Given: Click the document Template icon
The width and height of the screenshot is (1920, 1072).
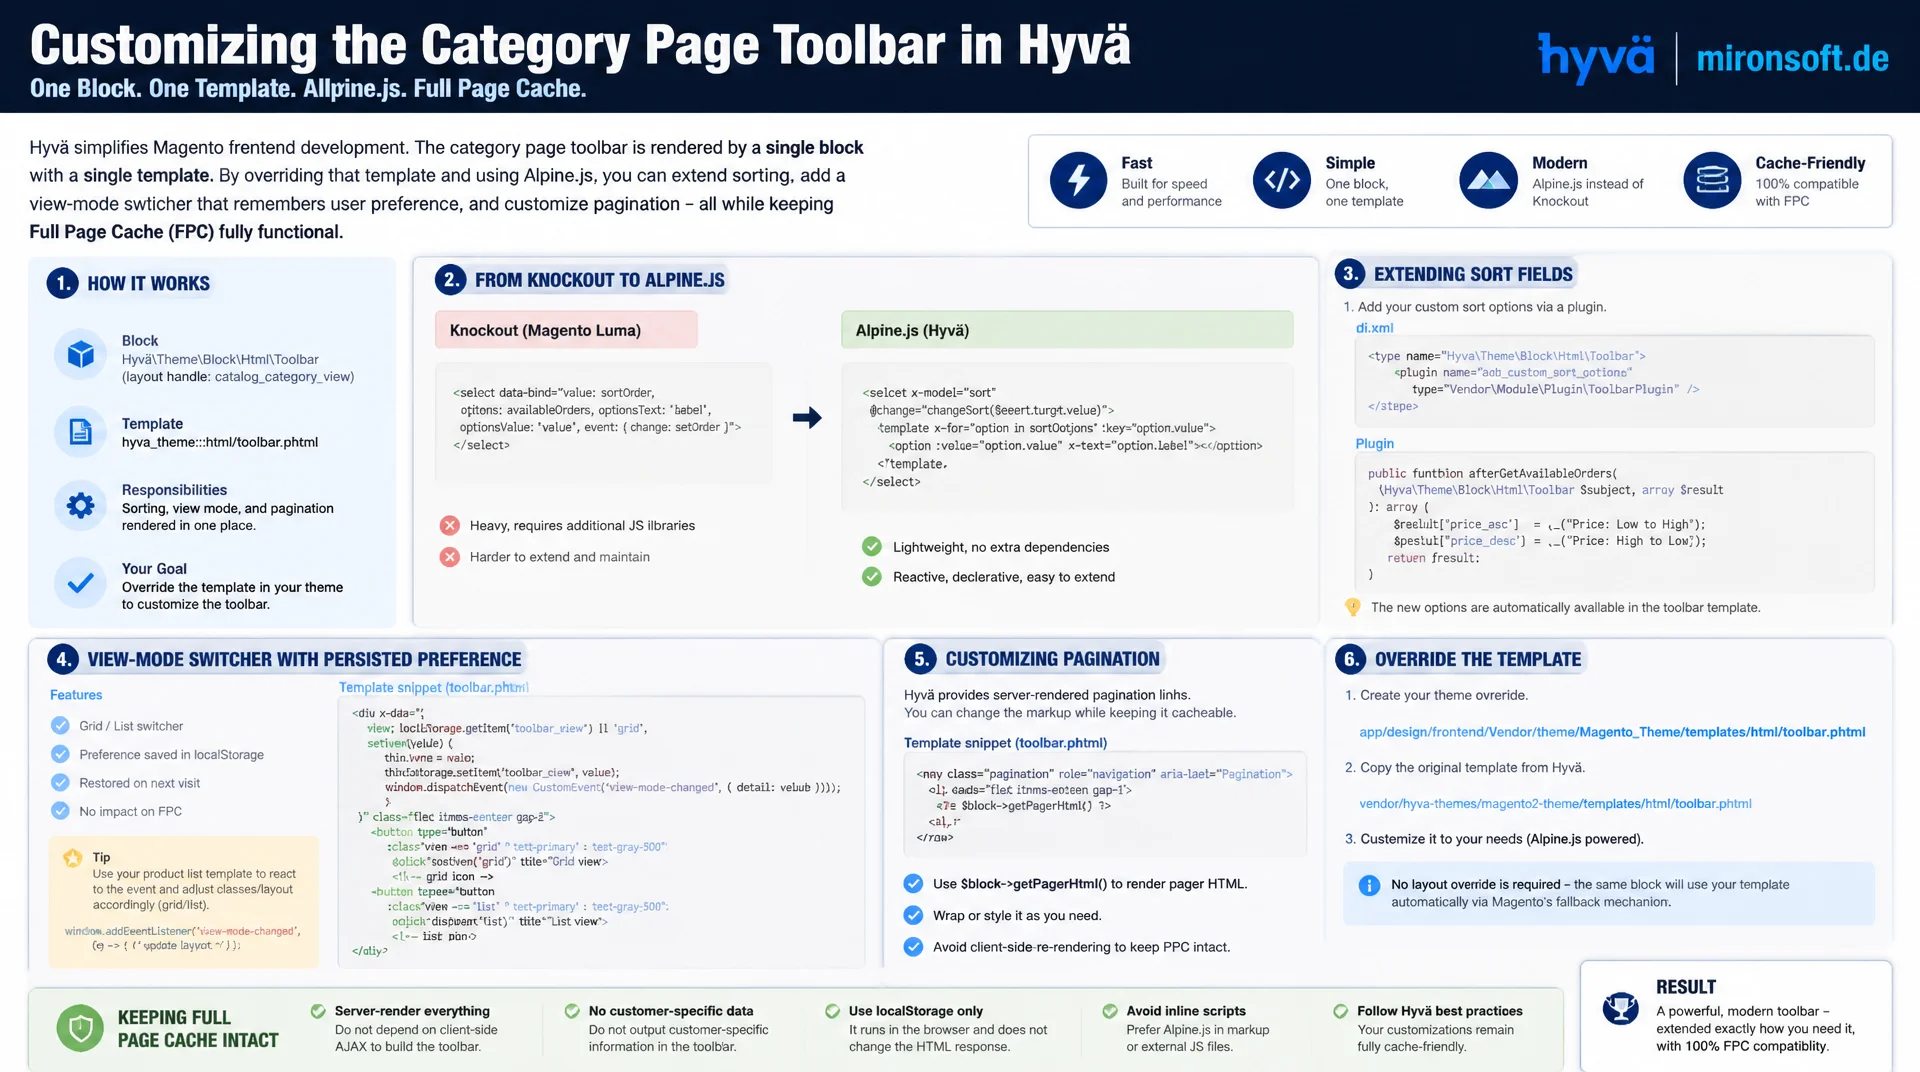Looking at the screenshot, I should point(81,432).
